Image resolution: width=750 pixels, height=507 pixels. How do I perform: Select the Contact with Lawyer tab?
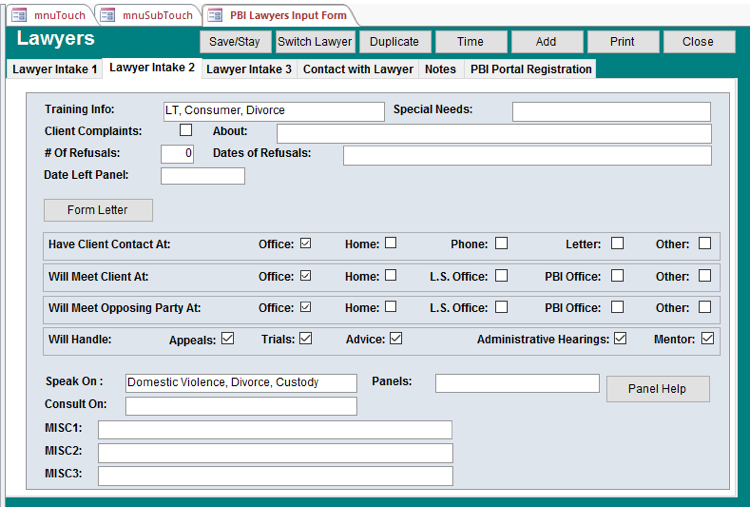tap(358, 69)
